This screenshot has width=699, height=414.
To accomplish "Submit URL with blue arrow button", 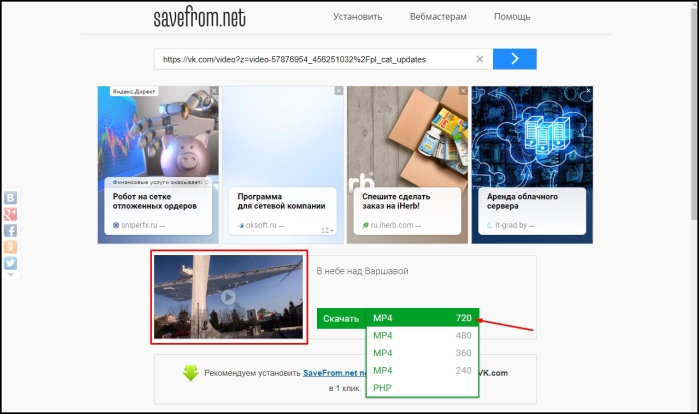I will pos(514,59).
